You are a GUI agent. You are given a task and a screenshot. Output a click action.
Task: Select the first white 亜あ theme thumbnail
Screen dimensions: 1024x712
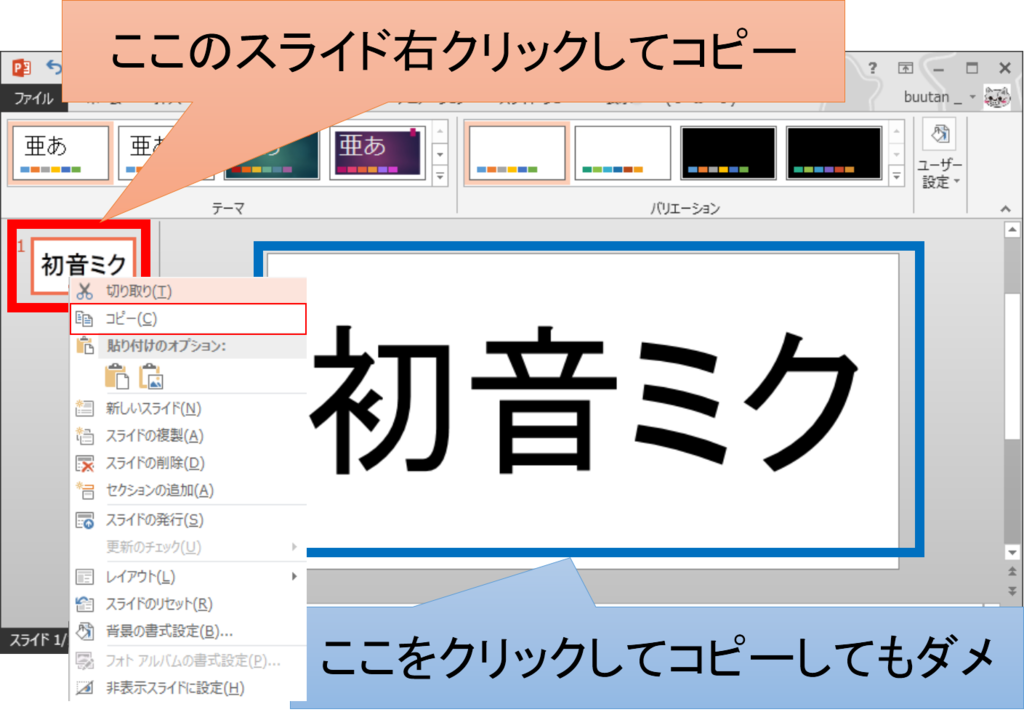[x=60, y=153]
